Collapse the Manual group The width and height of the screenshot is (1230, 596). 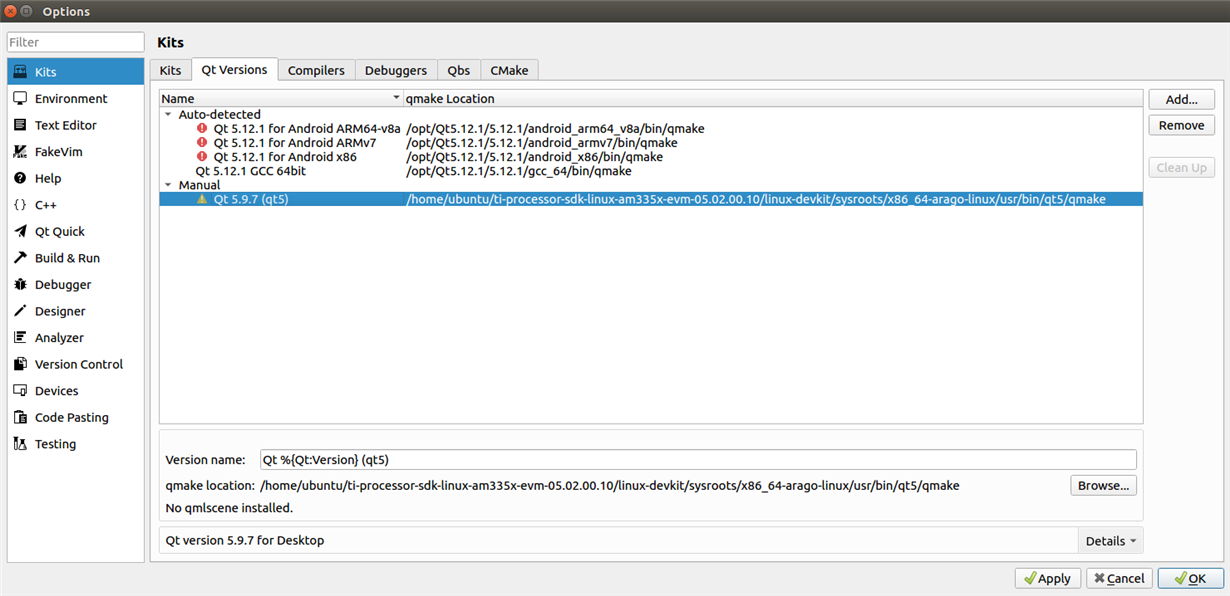click(x=168, y=185)
